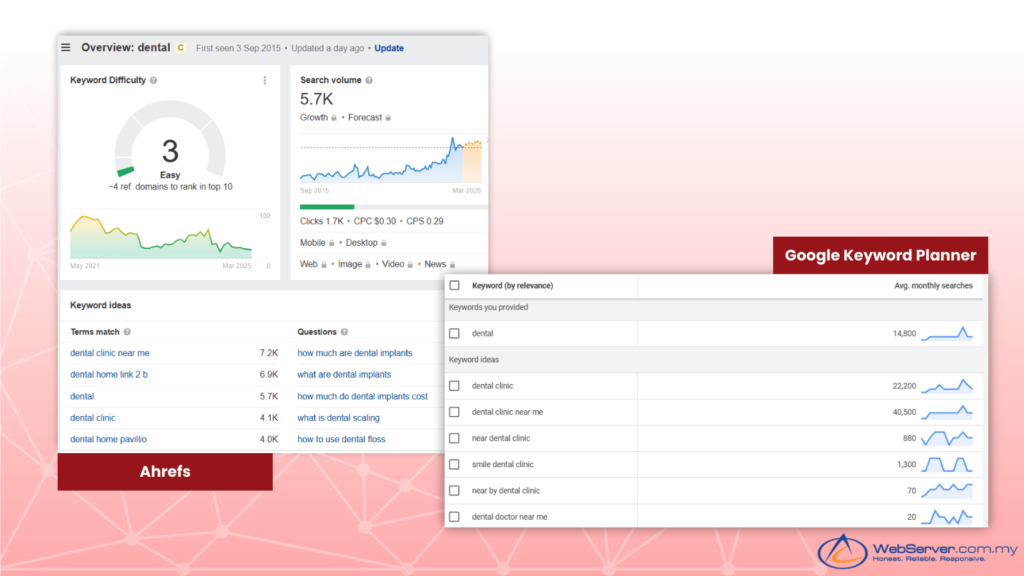Screen dimensions: 1024x576
Task: Tick the checkbox for 'near dental clinic'
Action: click(455, 438)
